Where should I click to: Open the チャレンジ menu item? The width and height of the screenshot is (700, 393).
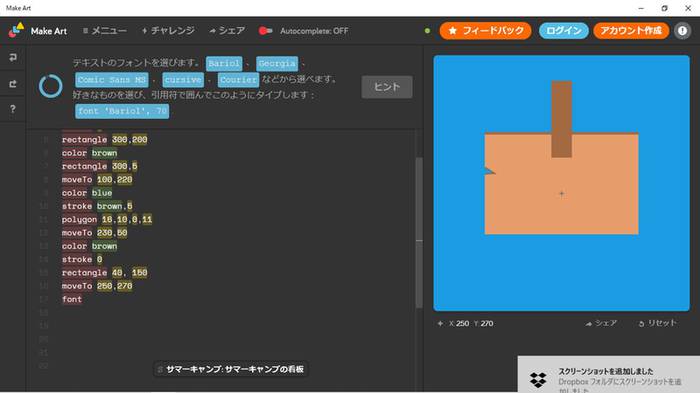168,31
